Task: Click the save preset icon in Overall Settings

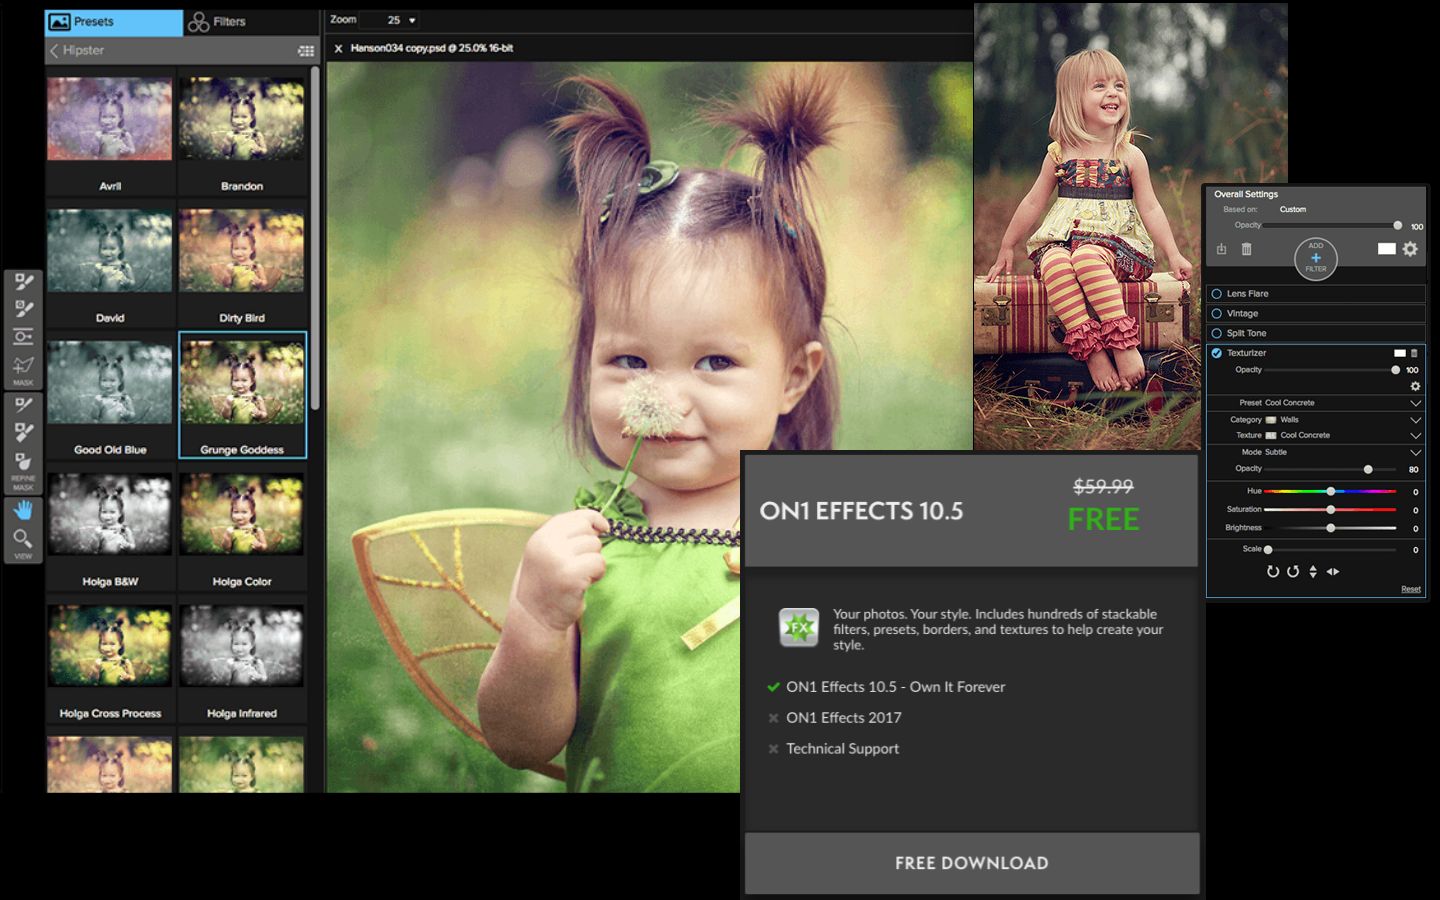Action: 1221,249
